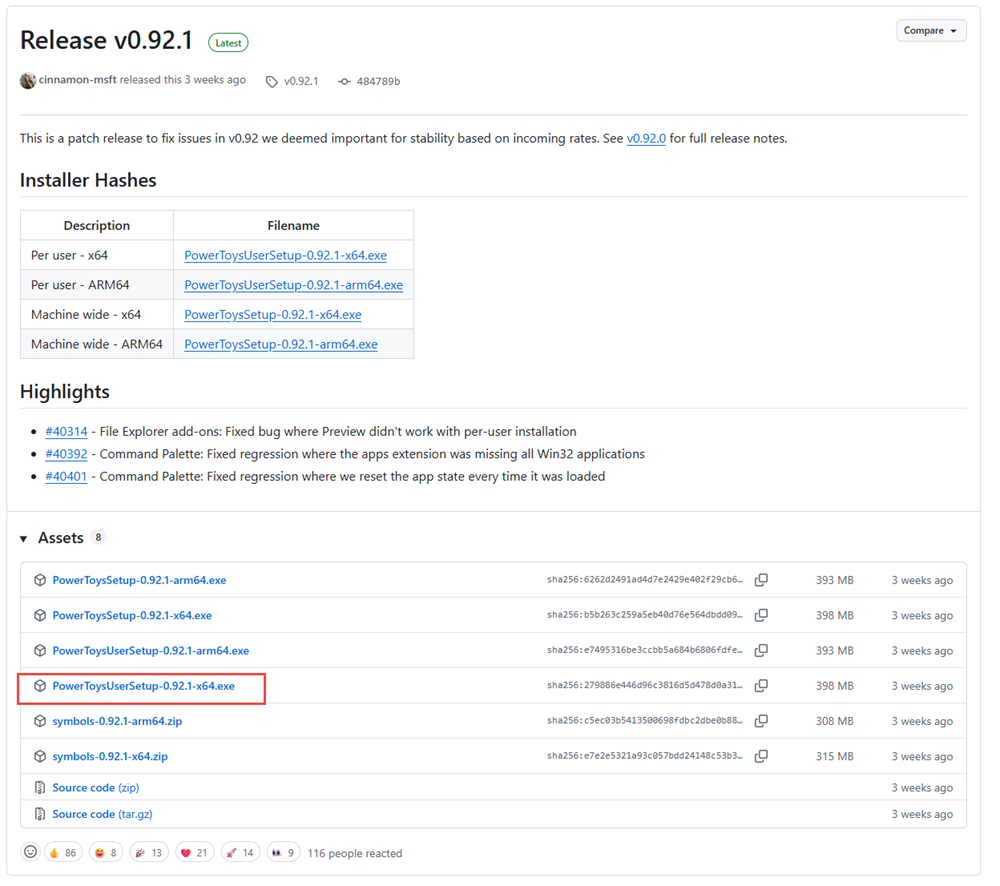The height and width of the screenshot is (886, 1000).
Task: Toggle thumbs up reaction with 86
Action: coord(63,853)
